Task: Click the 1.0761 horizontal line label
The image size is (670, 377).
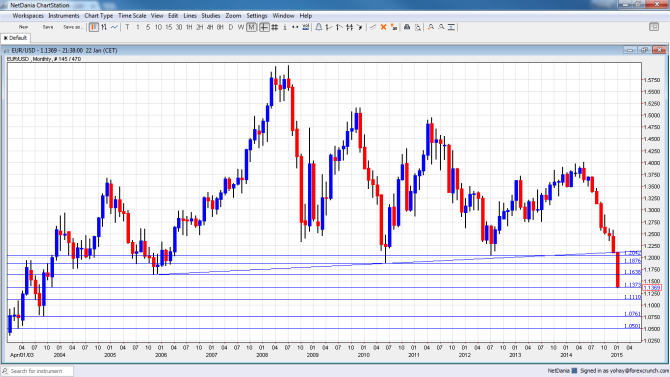Action: [x=633, y=314]
